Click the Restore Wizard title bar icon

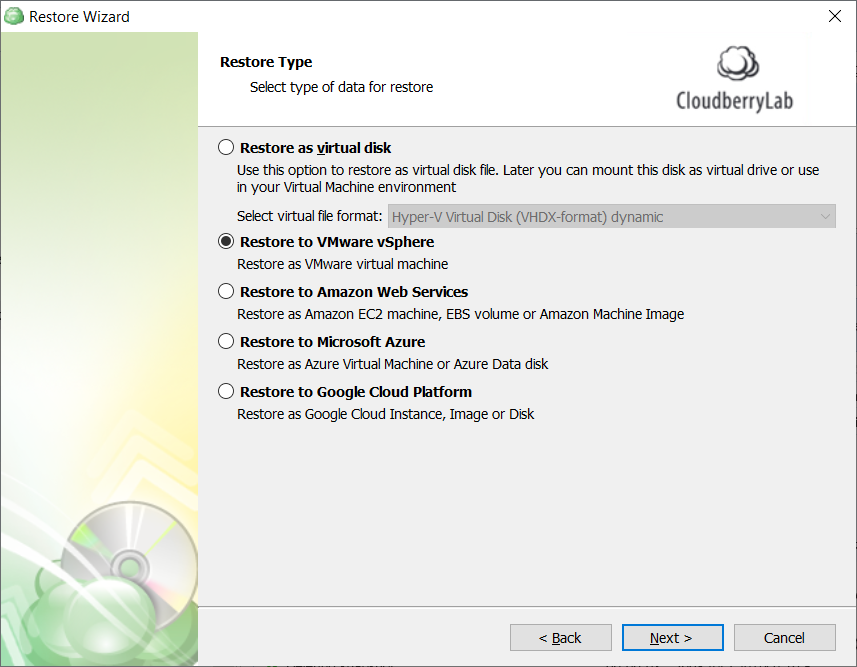click(x=14, y=16)
